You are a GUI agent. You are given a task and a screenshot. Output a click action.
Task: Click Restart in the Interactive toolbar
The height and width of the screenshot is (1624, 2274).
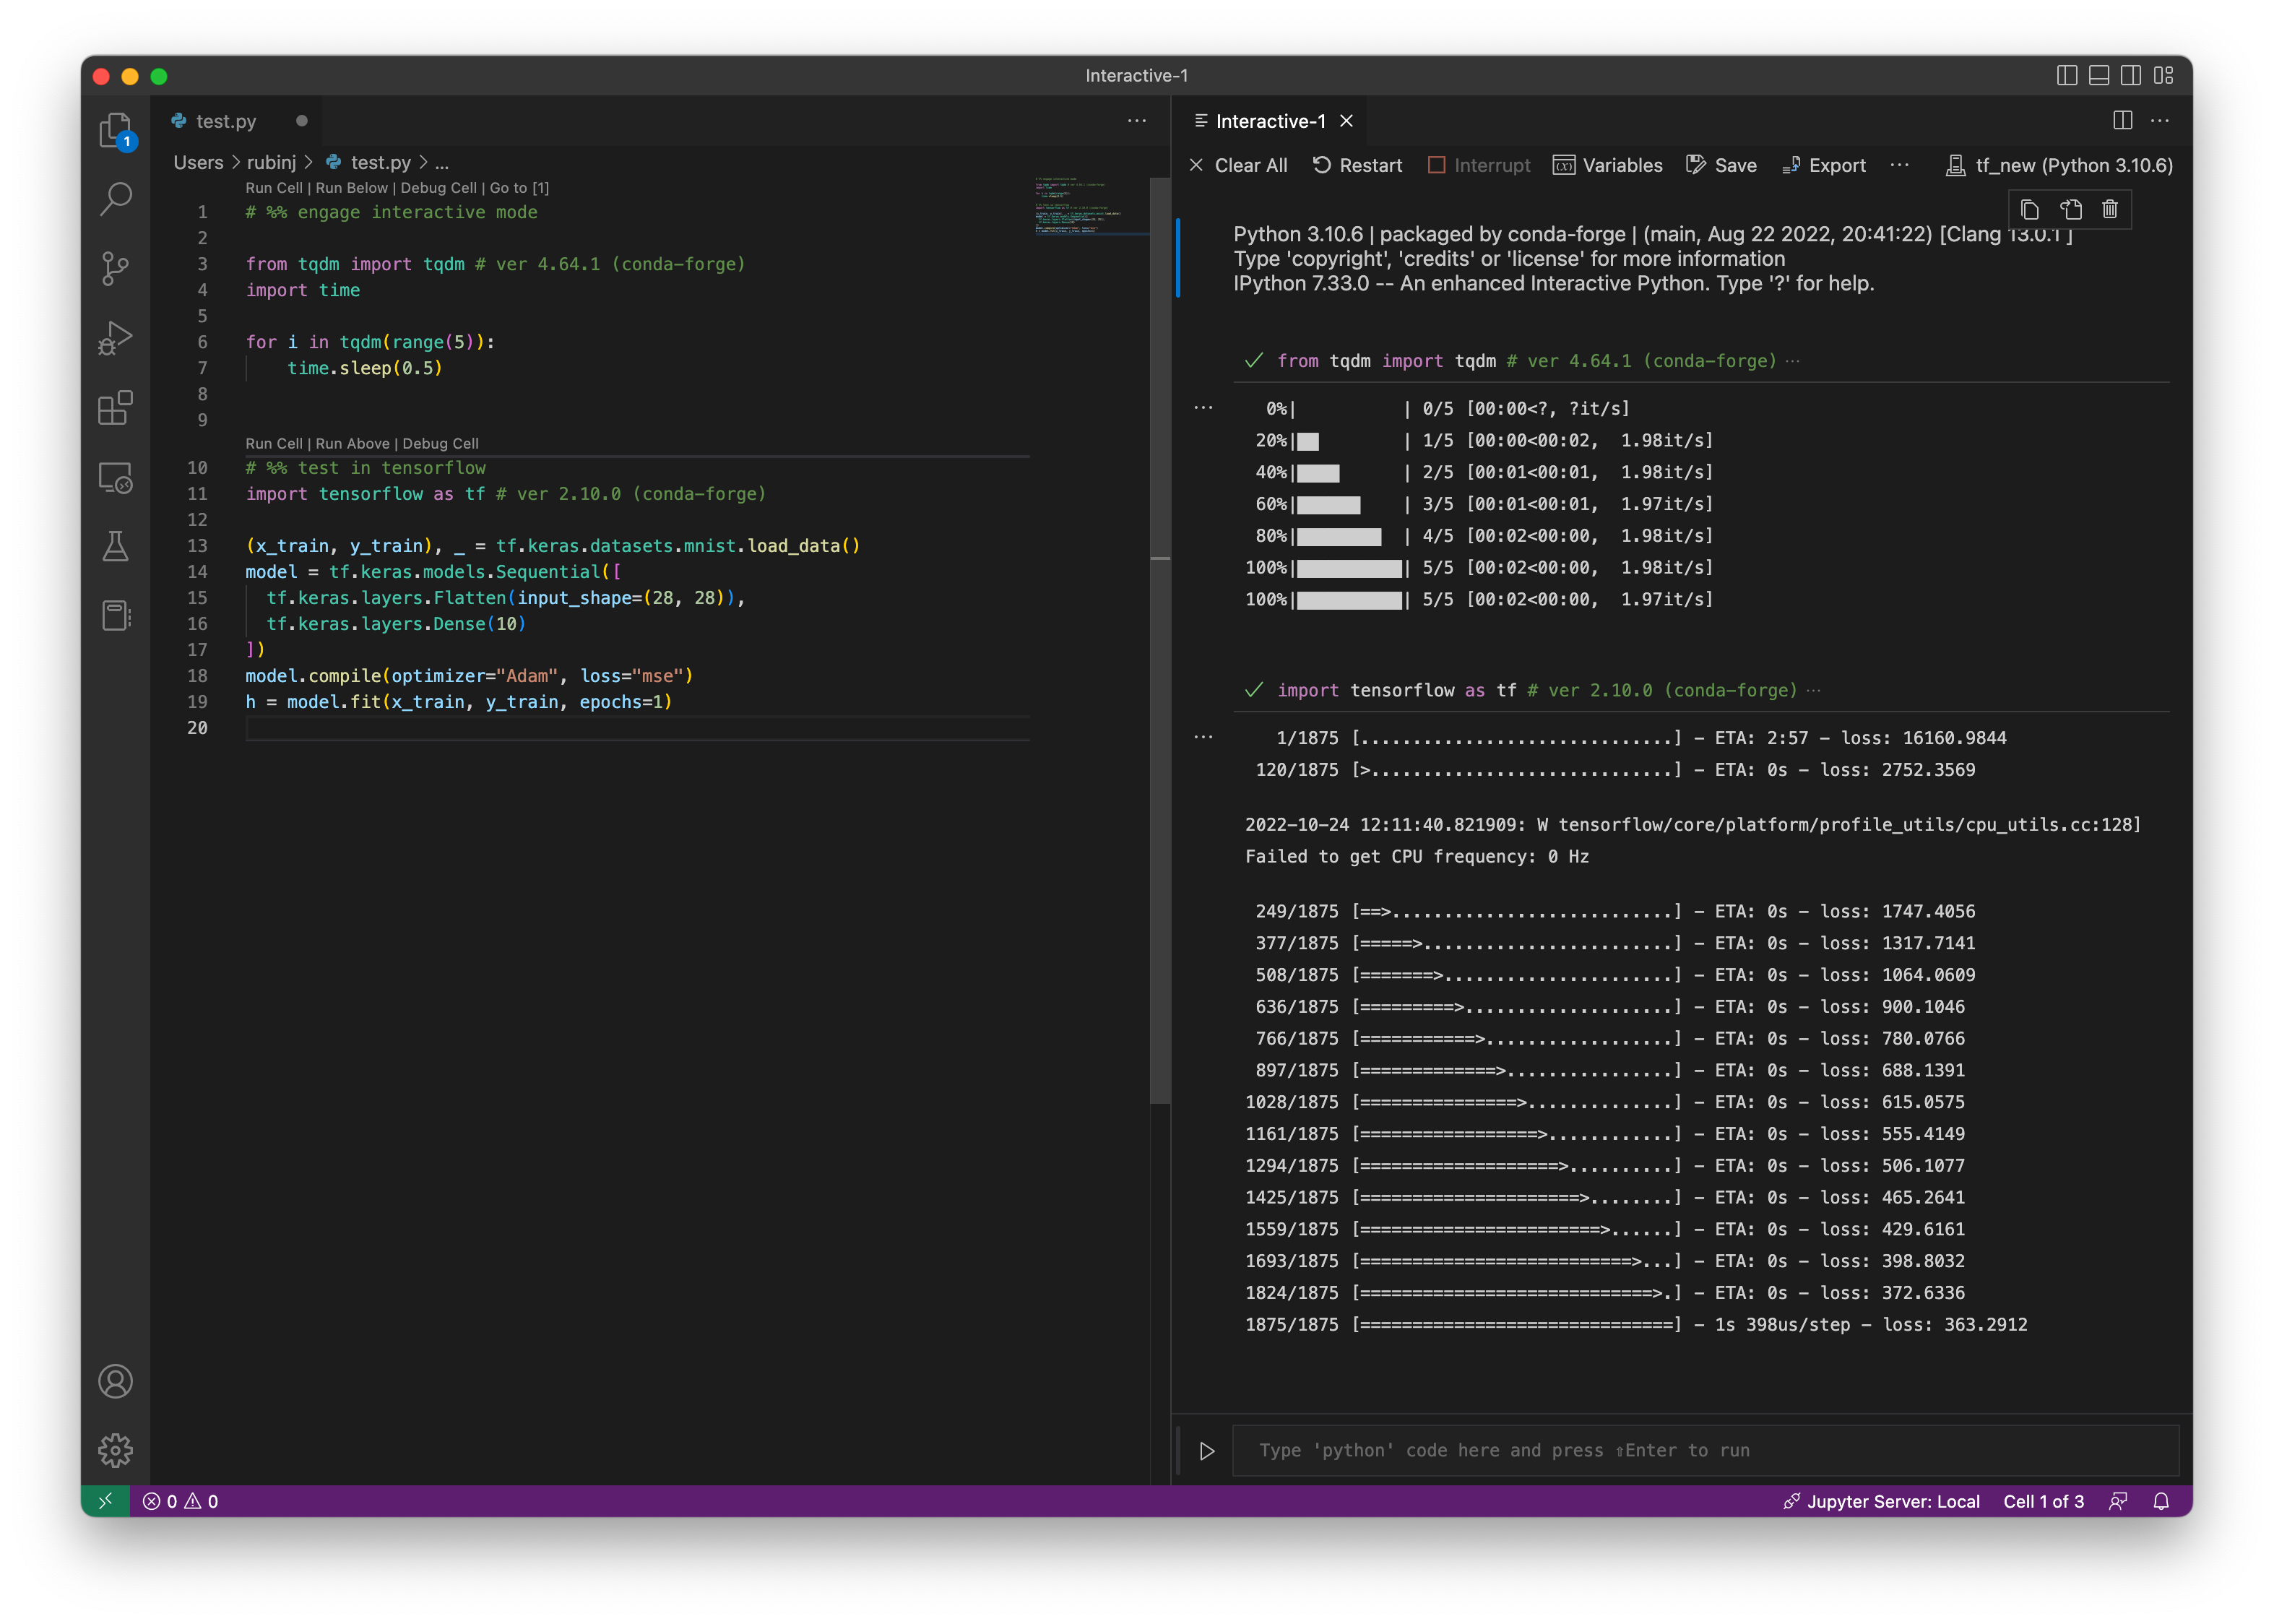point(1357,165)
